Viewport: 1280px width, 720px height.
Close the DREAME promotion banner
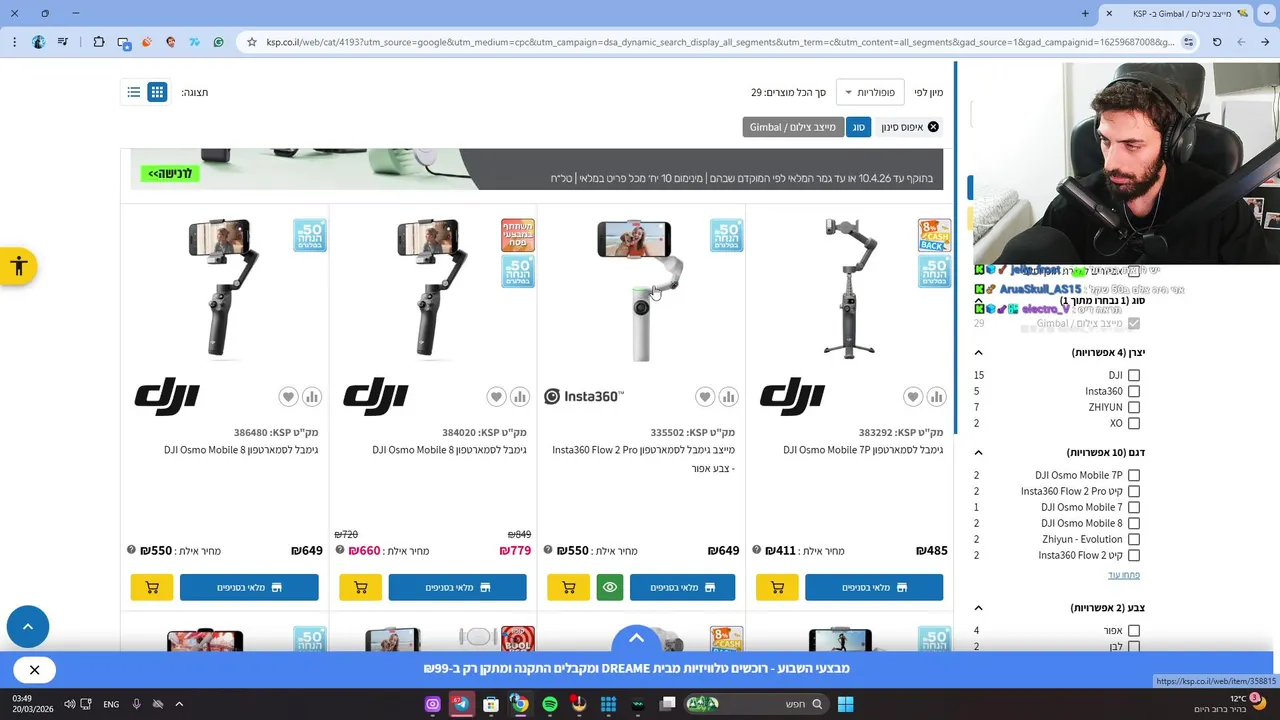point(34,670)
